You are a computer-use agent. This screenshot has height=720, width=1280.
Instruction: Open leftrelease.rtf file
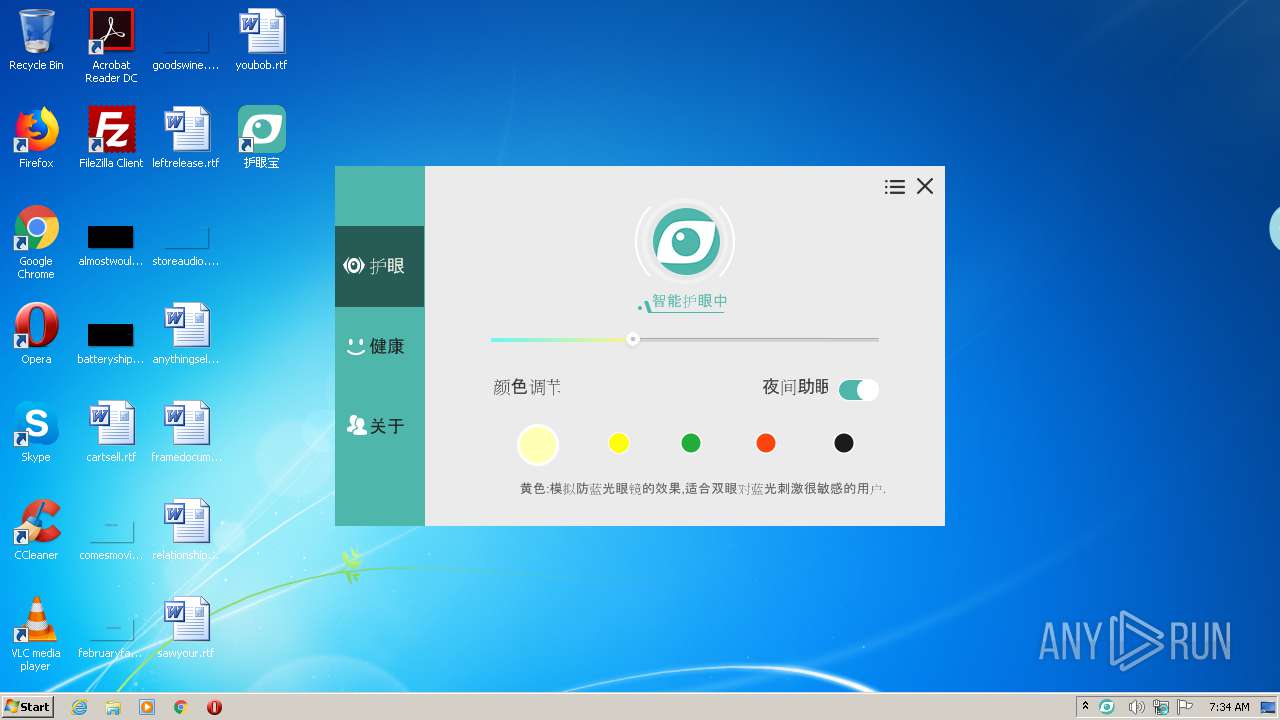click(x=186, y=138)
